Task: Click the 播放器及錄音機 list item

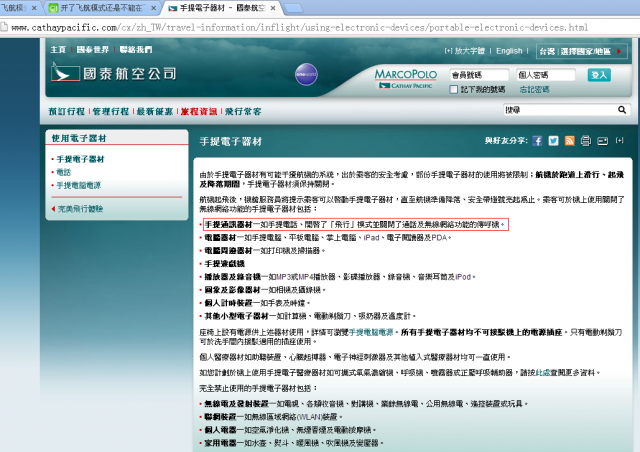Action: click(x=340, y=277)
